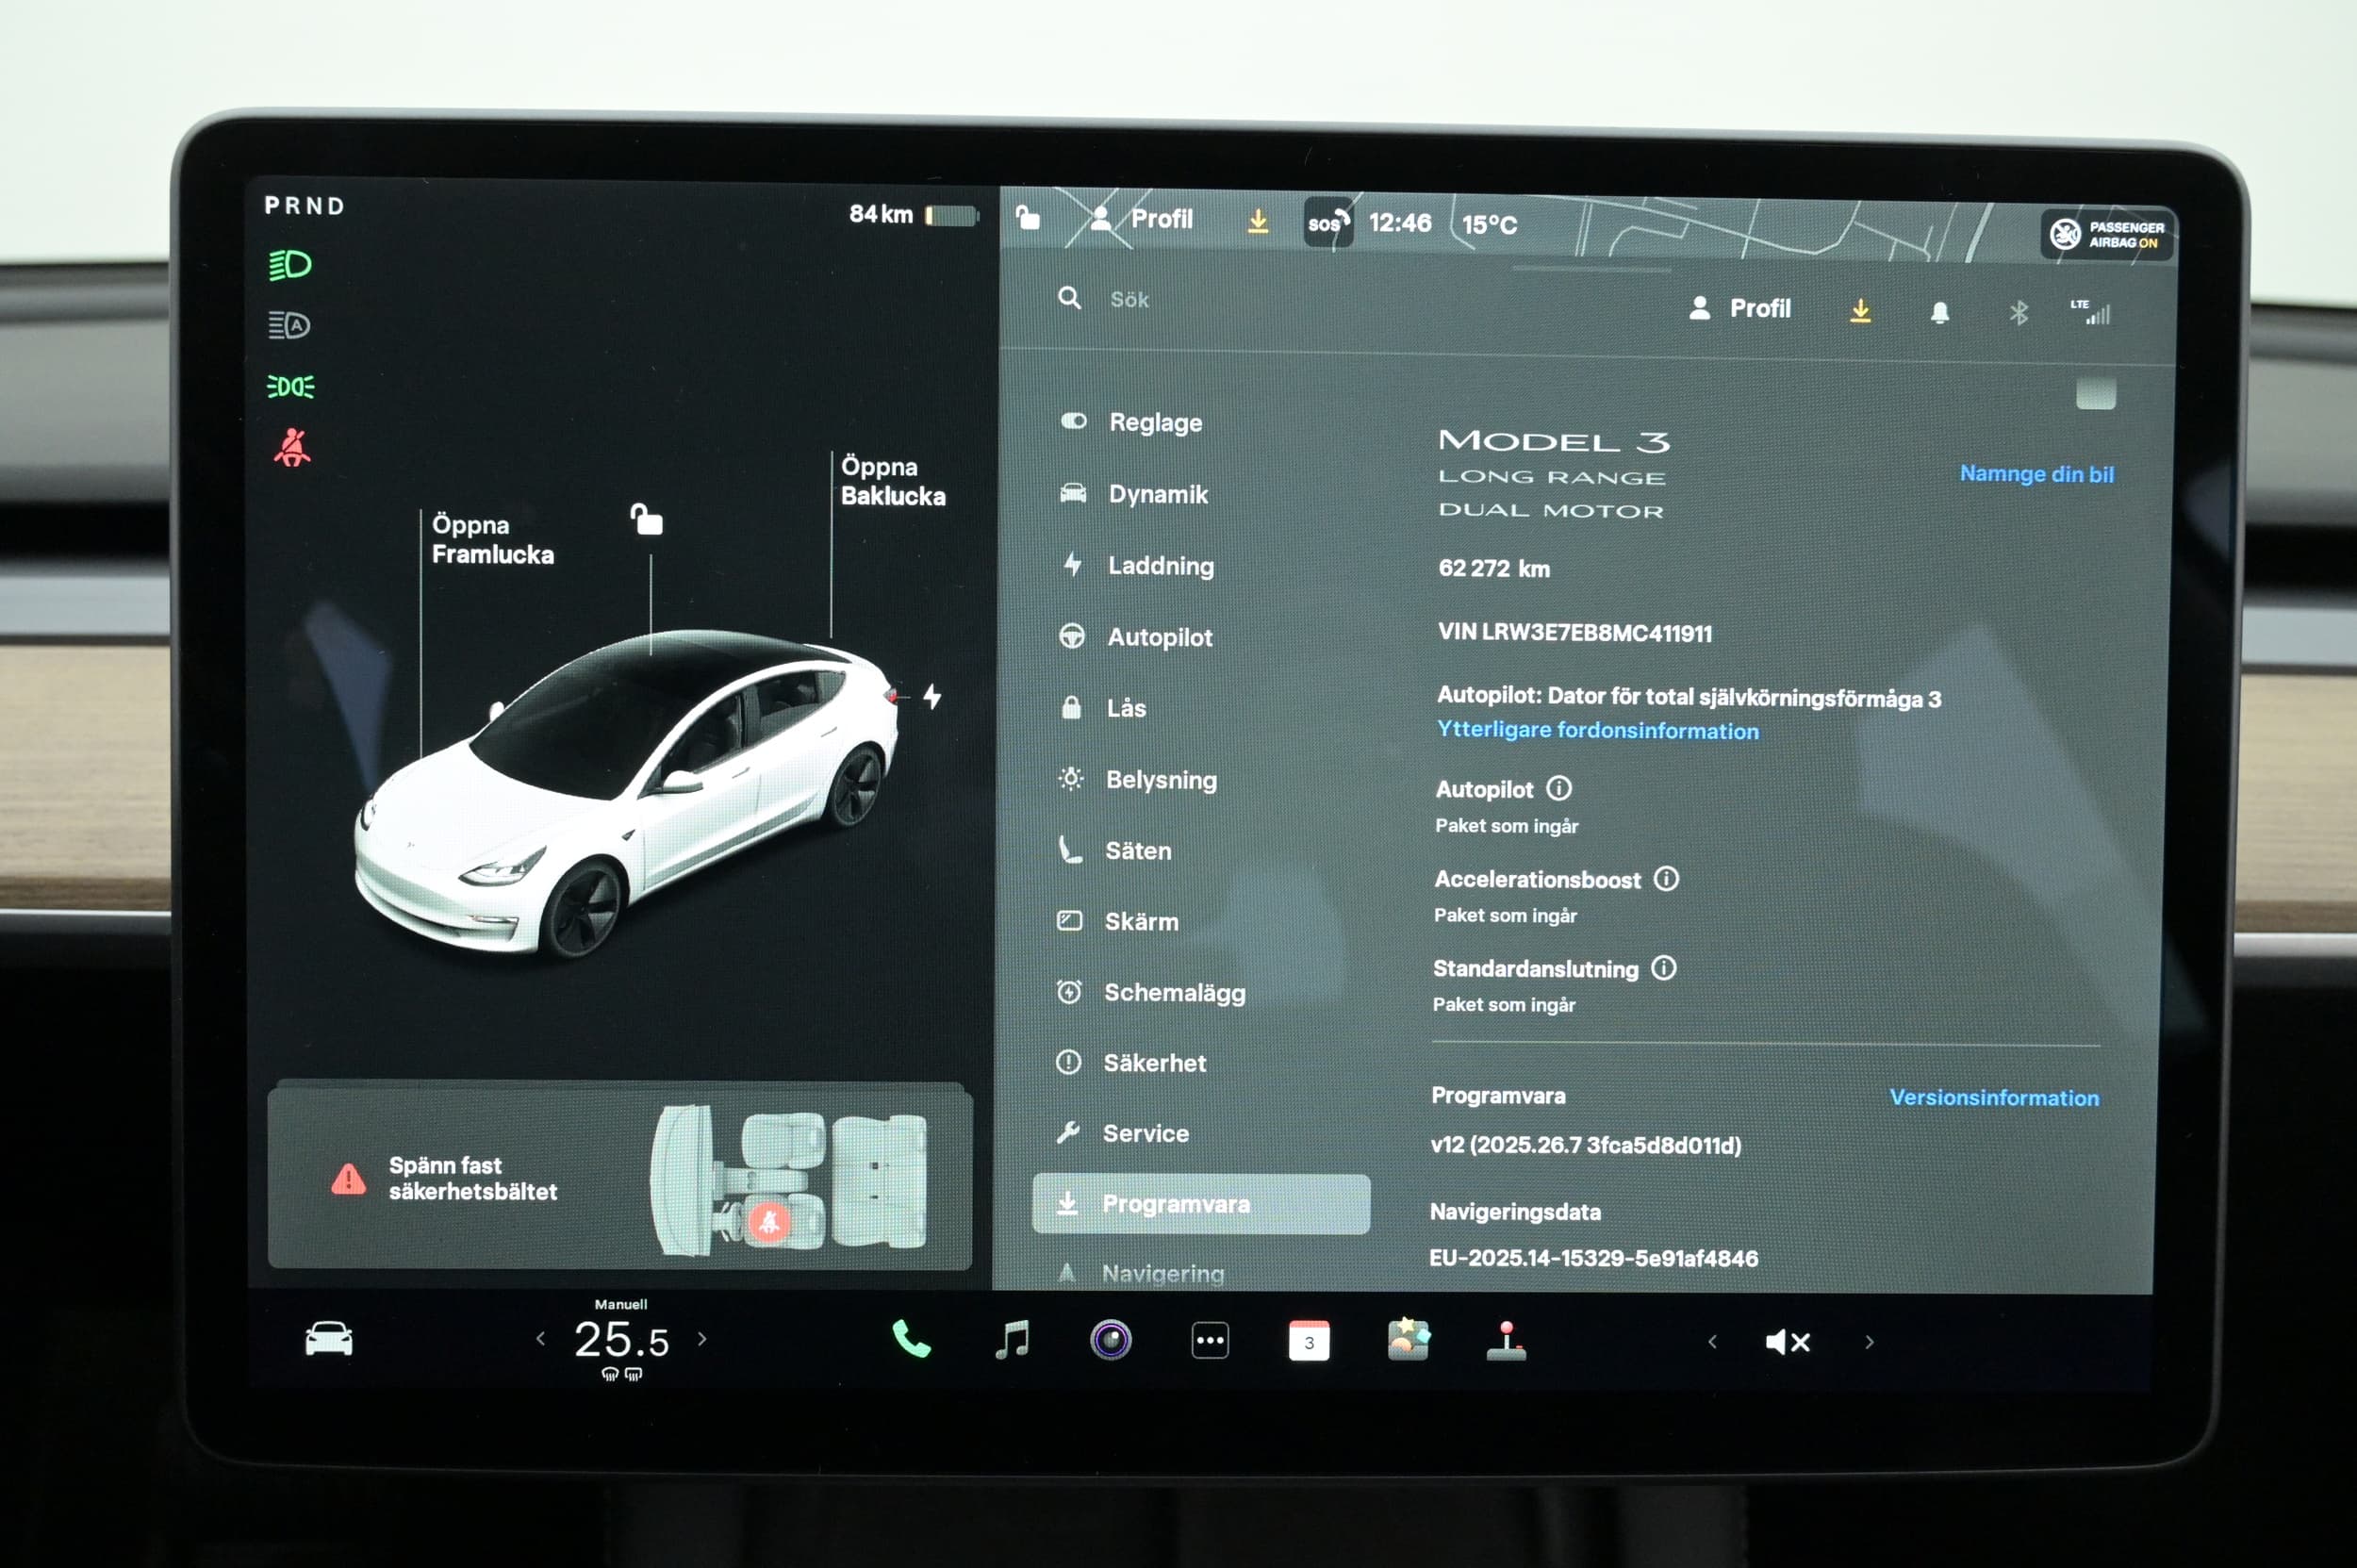Toggle the car lock icon above the roof
This screenshot has height=1568, width=2357.
(647, 520)
